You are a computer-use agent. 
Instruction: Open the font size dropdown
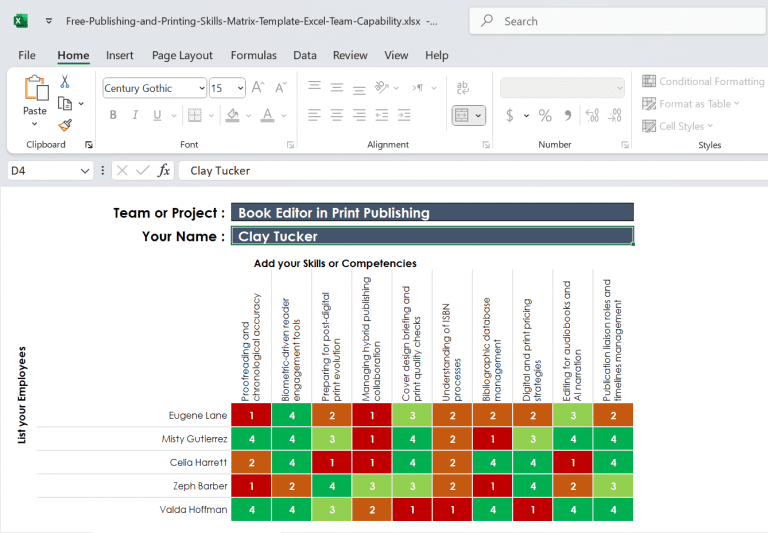click(240, 88)
